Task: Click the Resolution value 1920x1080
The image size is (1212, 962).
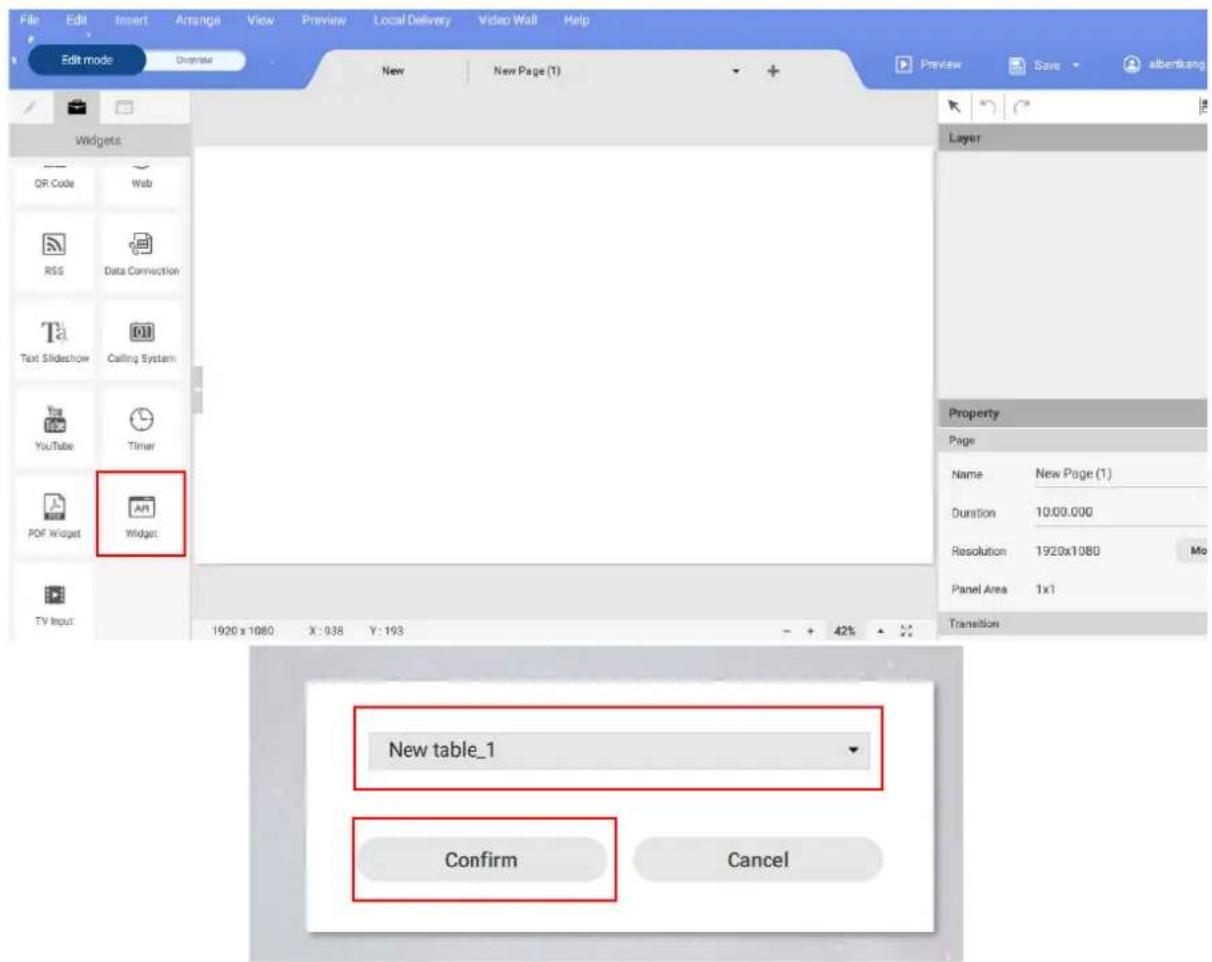Action: 1067,551
